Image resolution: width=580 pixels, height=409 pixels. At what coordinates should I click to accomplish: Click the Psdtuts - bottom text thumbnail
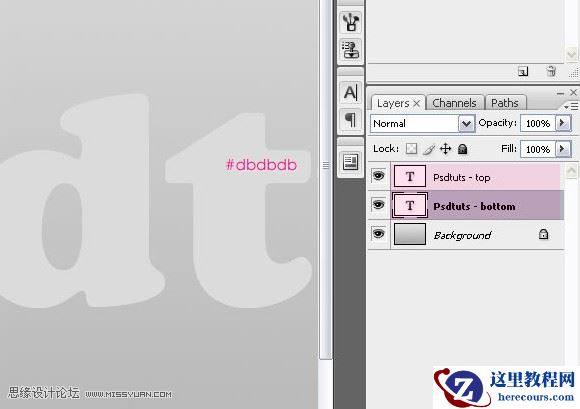click(409, 205)
